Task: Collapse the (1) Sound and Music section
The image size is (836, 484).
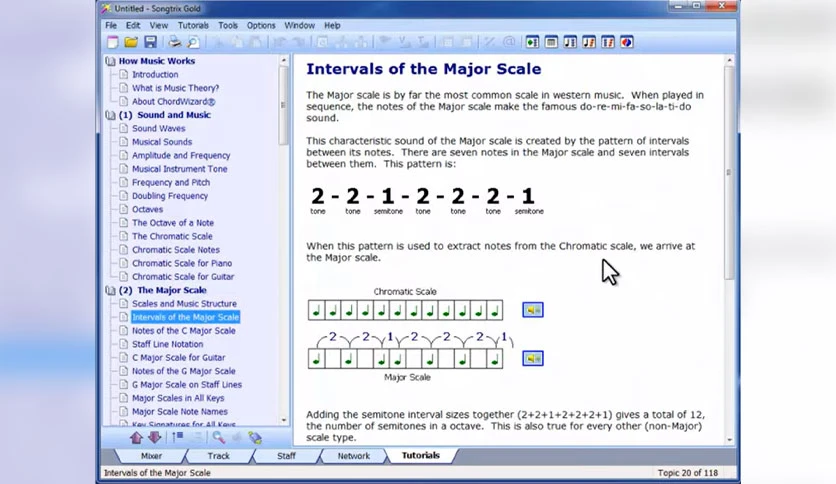Action: pos(110,115)
